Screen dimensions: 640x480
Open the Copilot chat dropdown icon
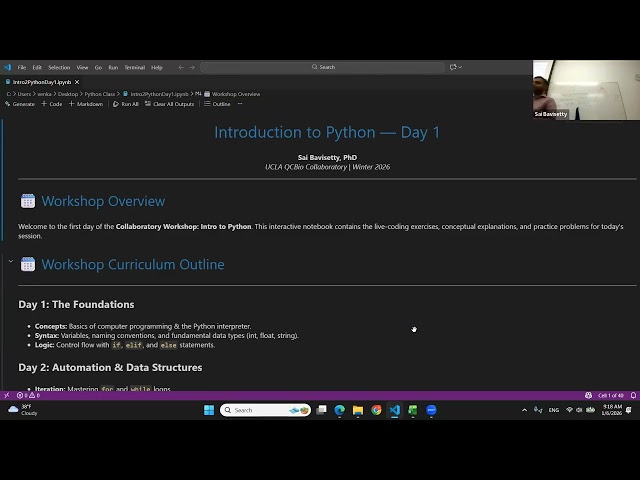(456, 67)
